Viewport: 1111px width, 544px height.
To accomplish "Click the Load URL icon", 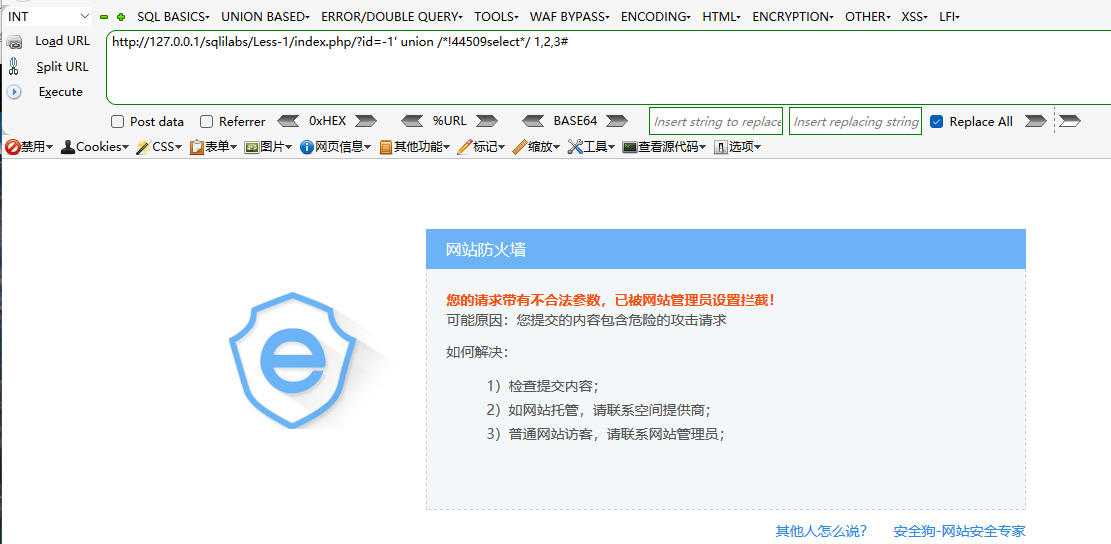I will (14, 42).
